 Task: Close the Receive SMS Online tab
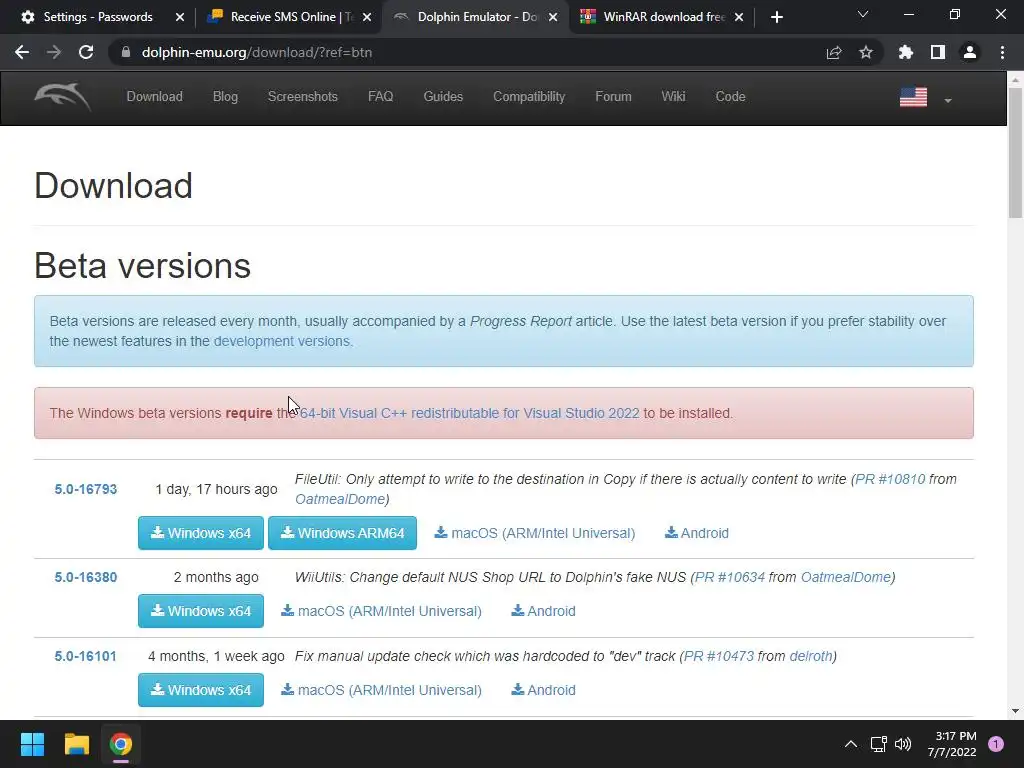[367, 17]
